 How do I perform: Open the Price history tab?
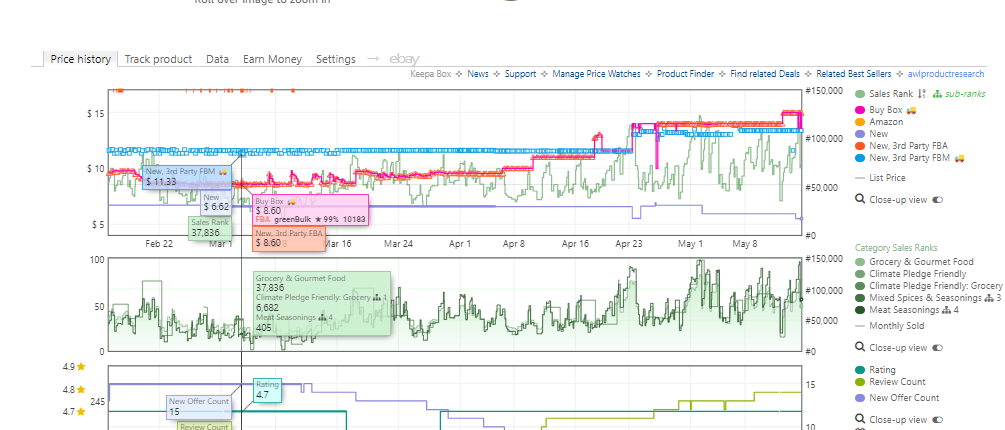click(x=81, y=59)
